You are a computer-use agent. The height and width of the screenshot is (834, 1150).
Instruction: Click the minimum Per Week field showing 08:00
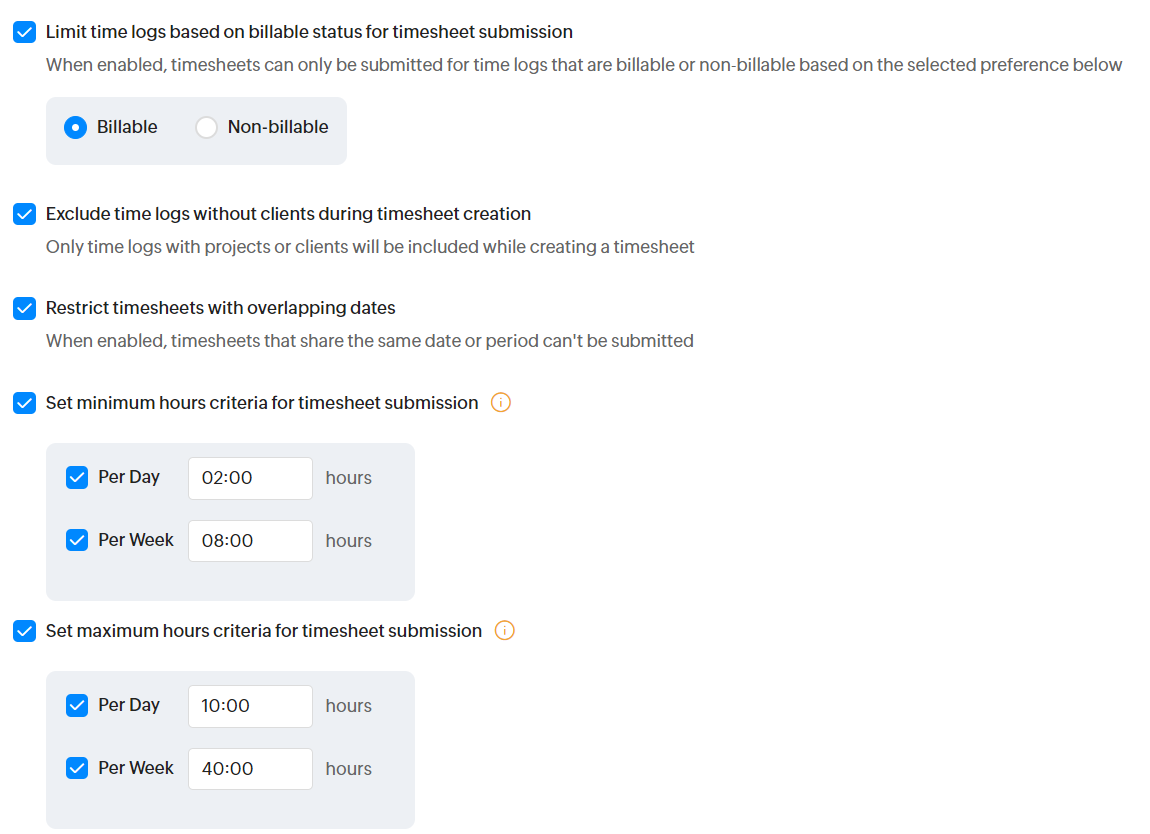(250, 541)
